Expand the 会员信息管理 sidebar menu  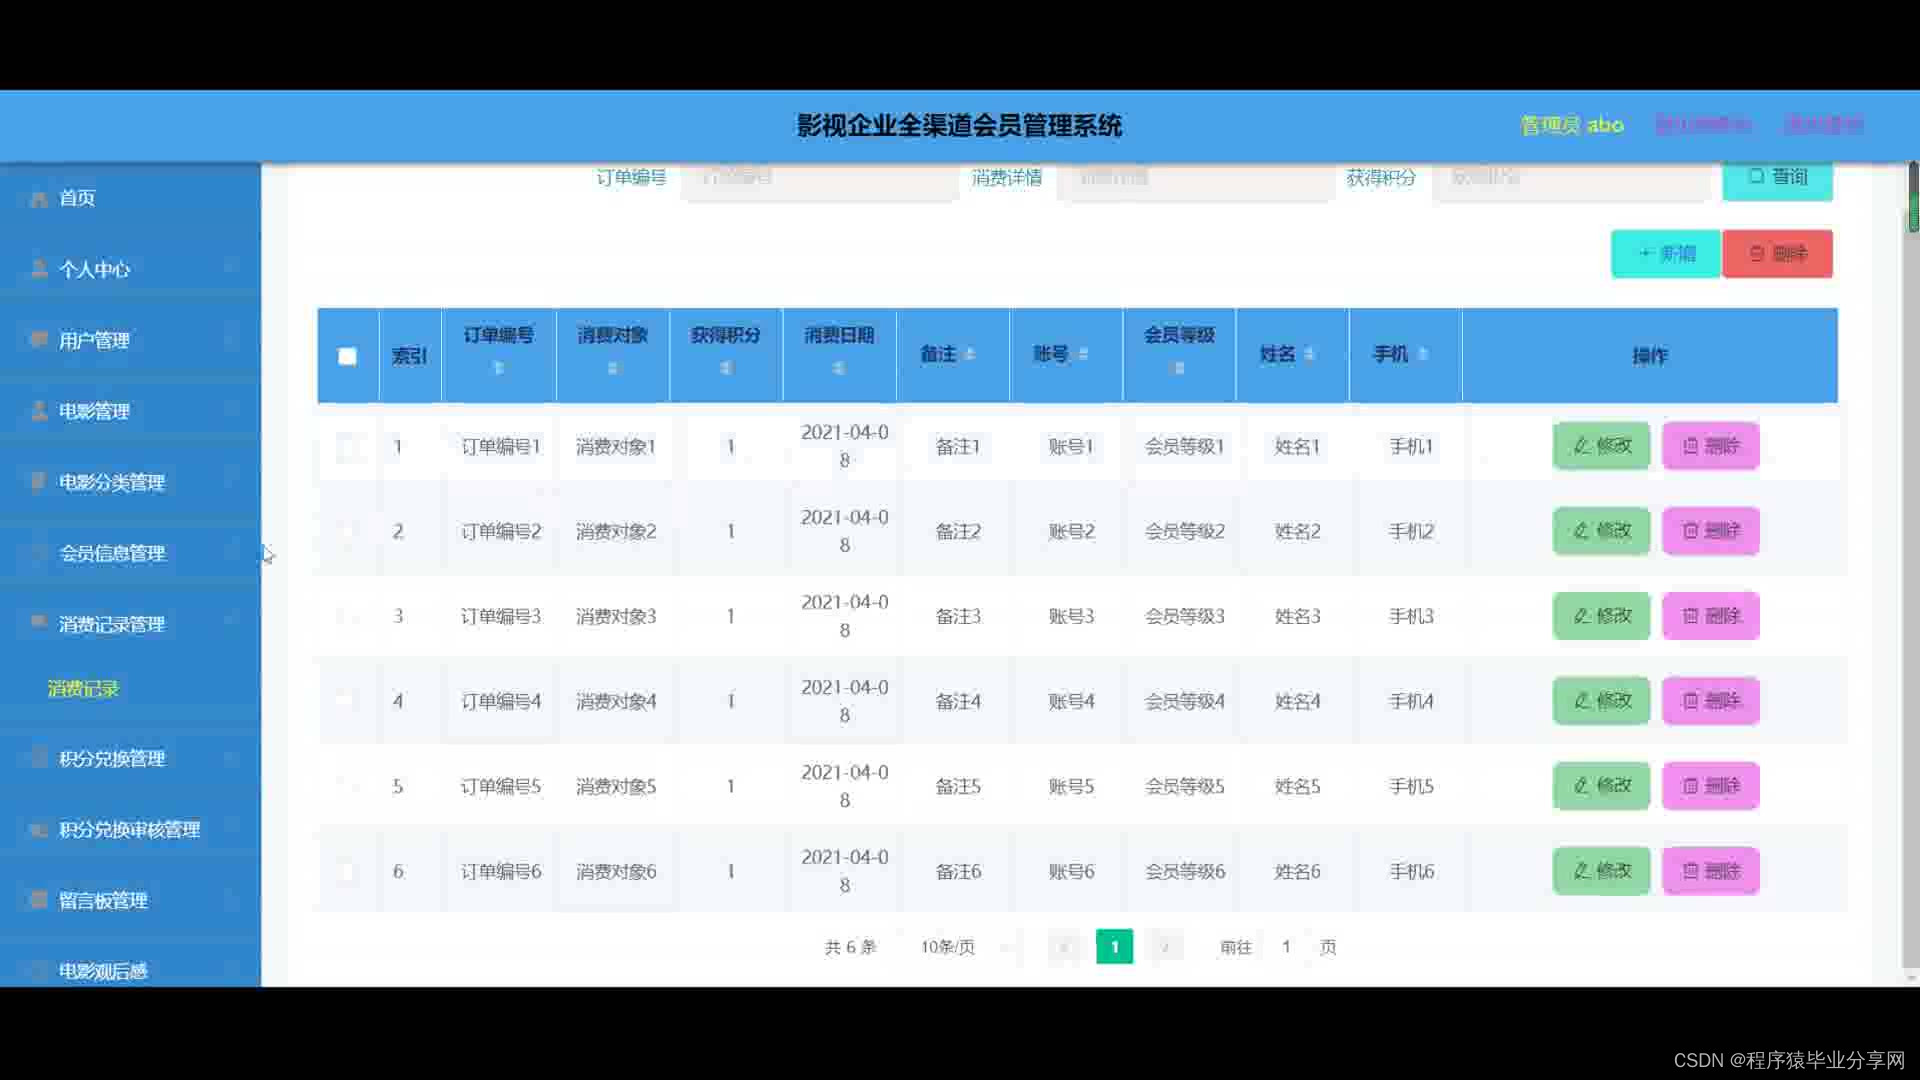click(112, 553)
